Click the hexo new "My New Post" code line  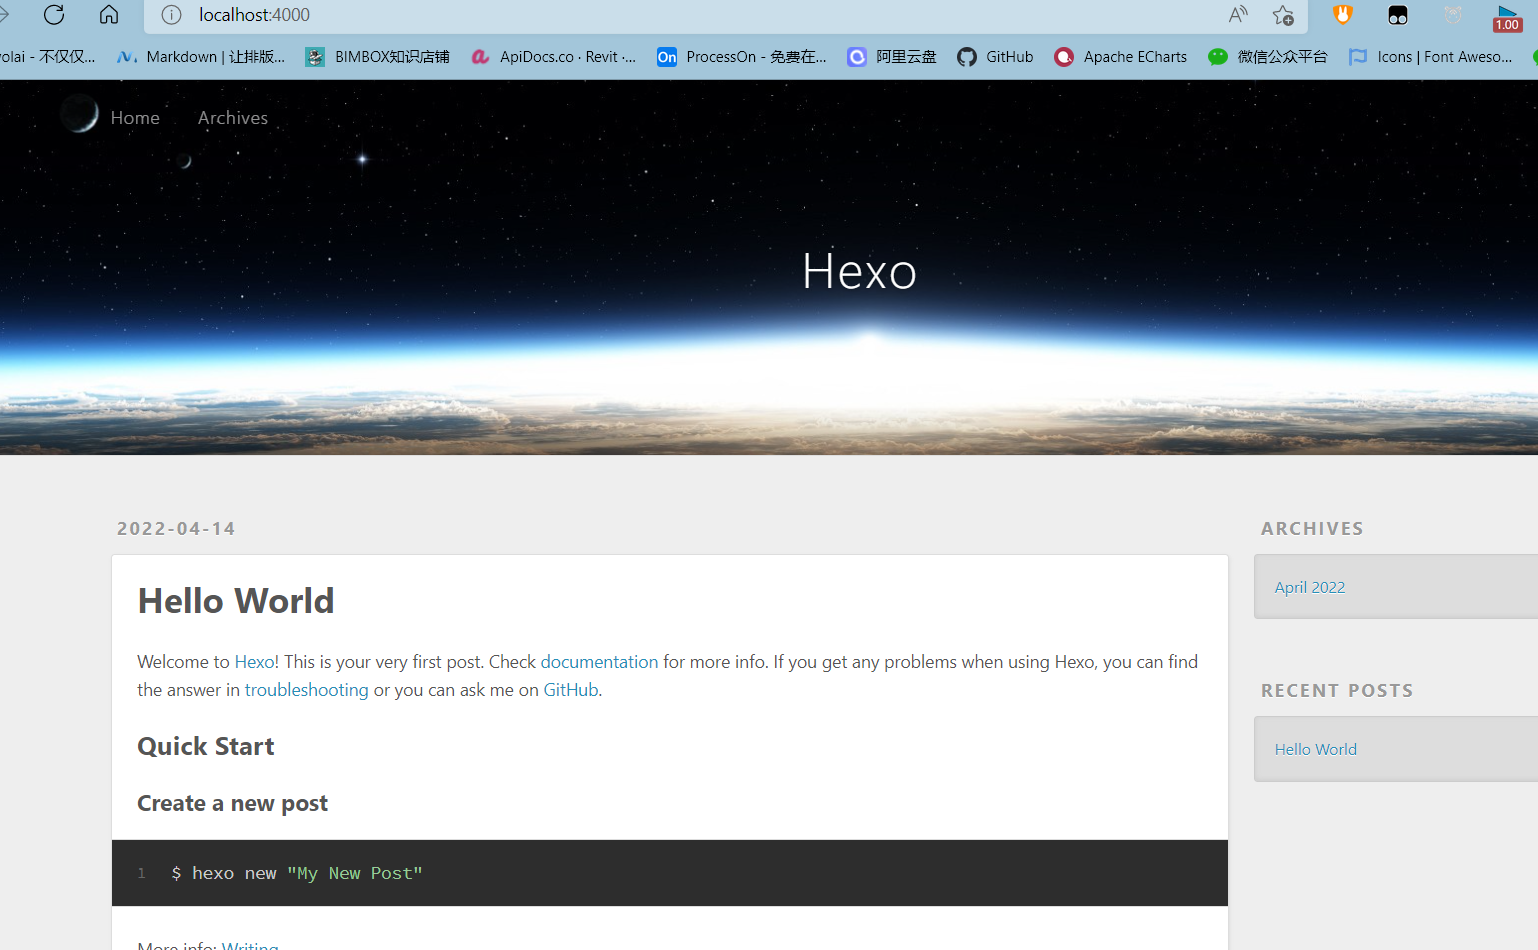click(297, 874)
